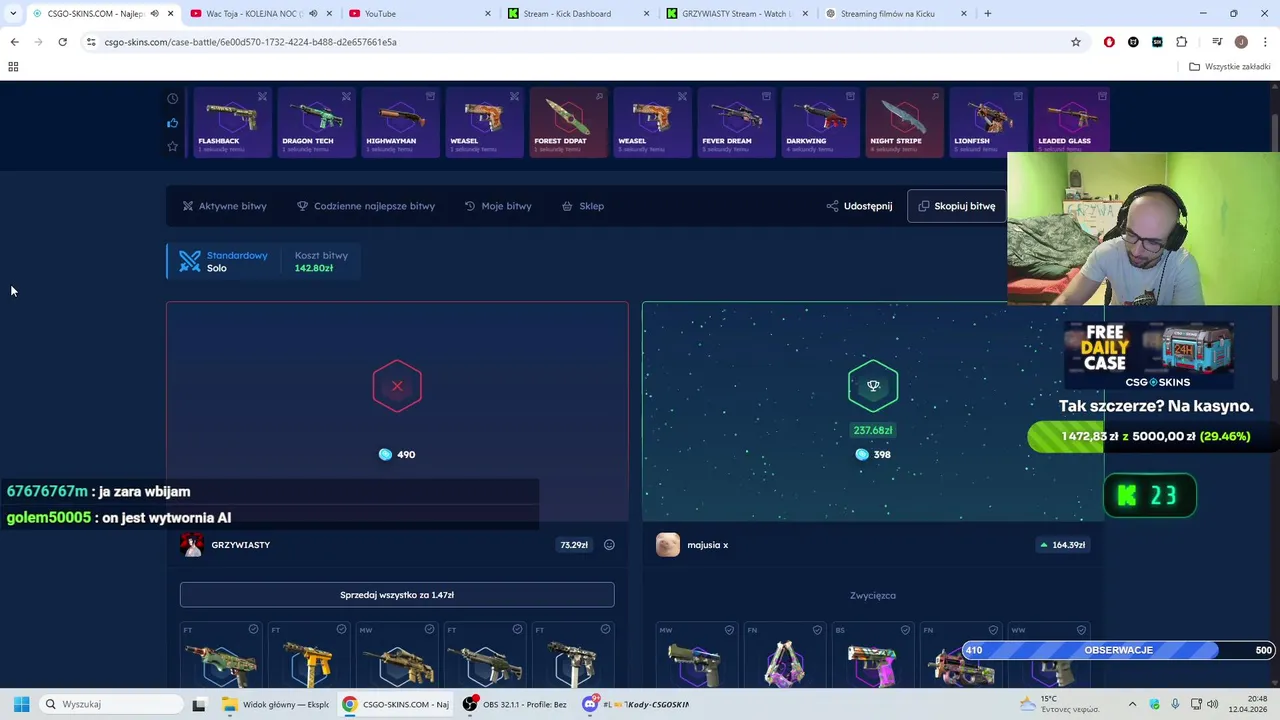
Task: Toggle check mark on GRZYWIASTY's first FT skin
Action: [x=253, y=629]
